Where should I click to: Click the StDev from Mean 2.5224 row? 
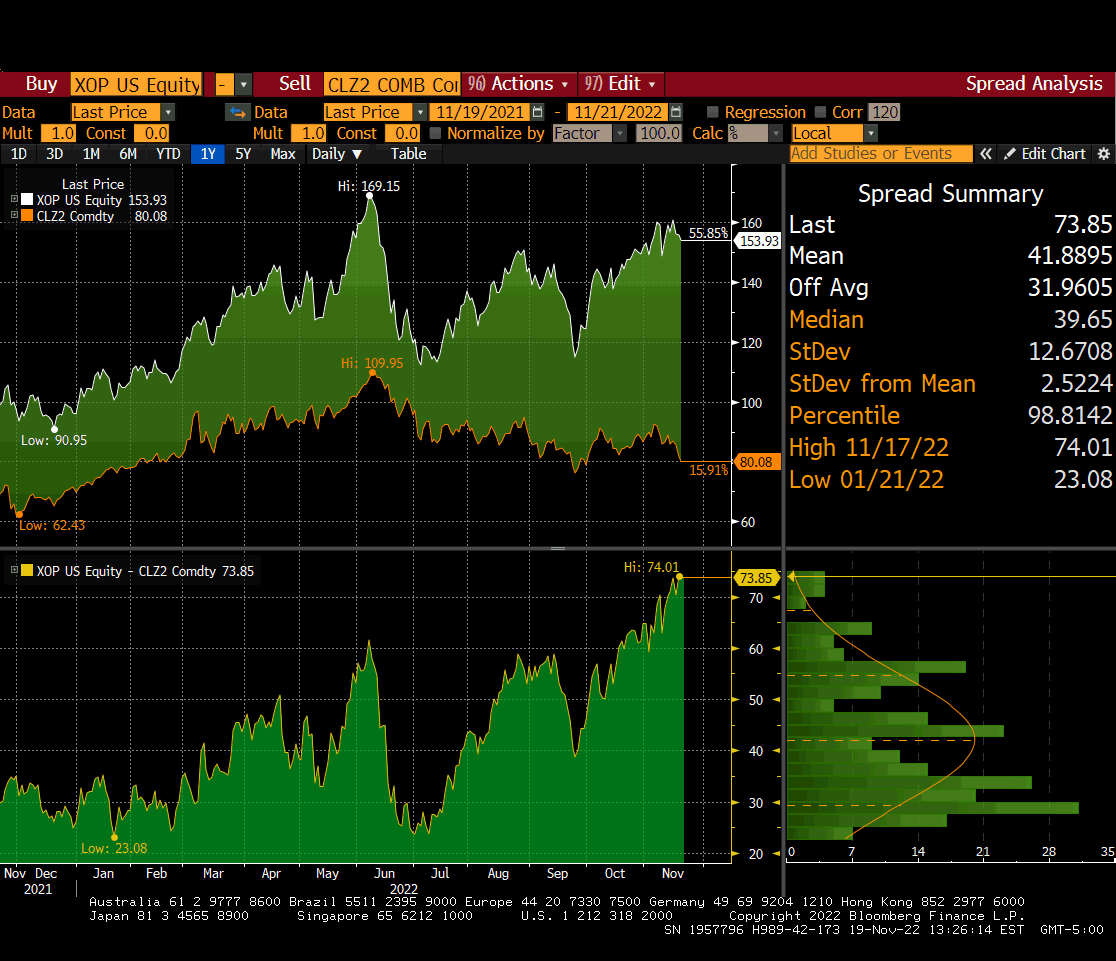point(950,384)
